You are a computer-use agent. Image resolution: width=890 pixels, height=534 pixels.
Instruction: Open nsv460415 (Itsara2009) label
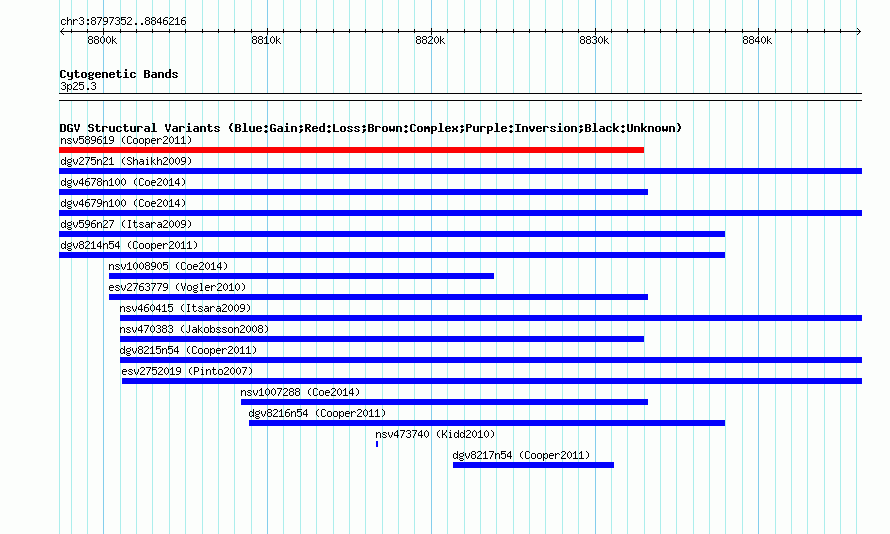tap(185, 308)
